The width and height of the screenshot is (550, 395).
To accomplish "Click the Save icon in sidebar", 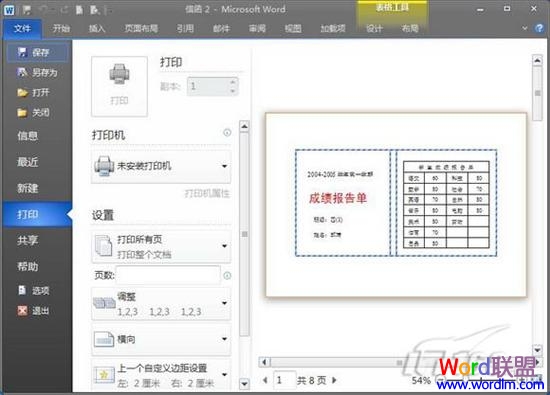I will (x=22, y=53).
